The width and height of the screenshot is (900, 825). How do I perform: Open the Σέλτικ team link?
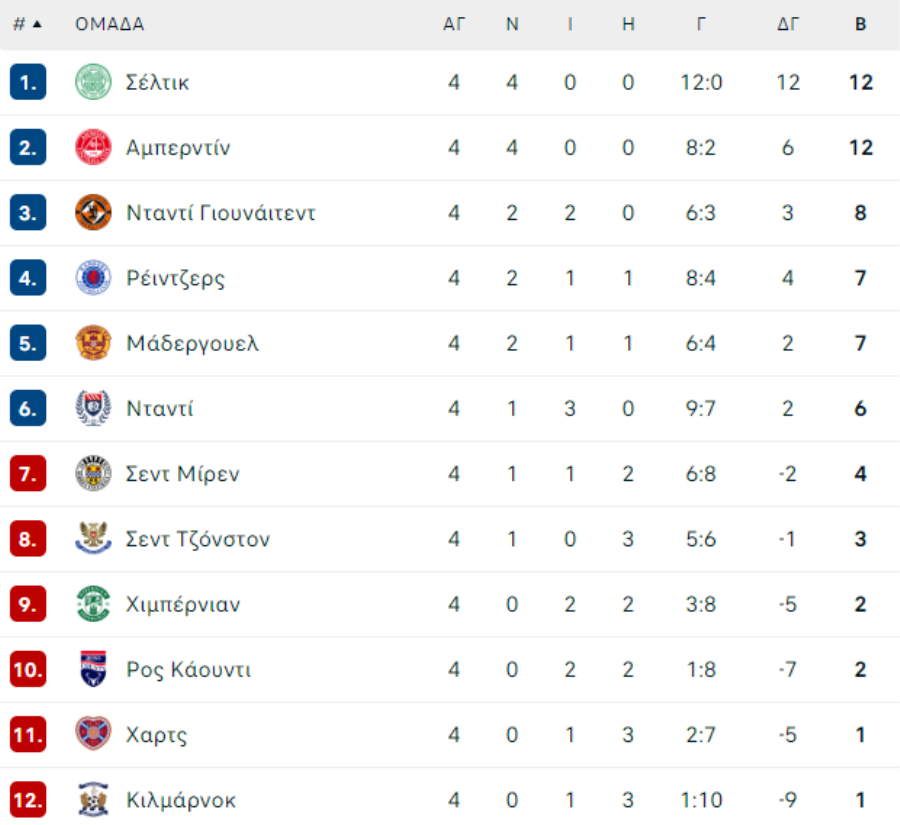coord(157,83)
